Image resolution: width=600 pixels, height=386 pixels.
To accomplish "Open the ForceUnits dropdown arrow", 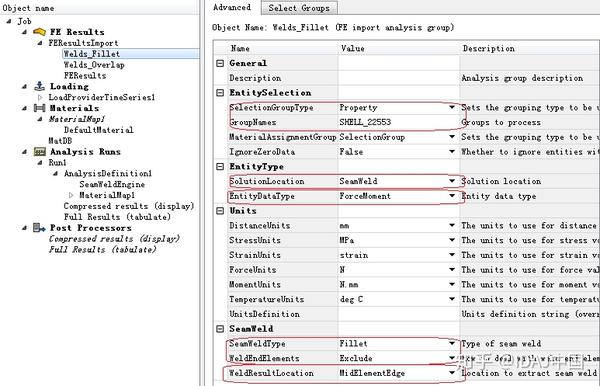I will click(x=452, y=270).
